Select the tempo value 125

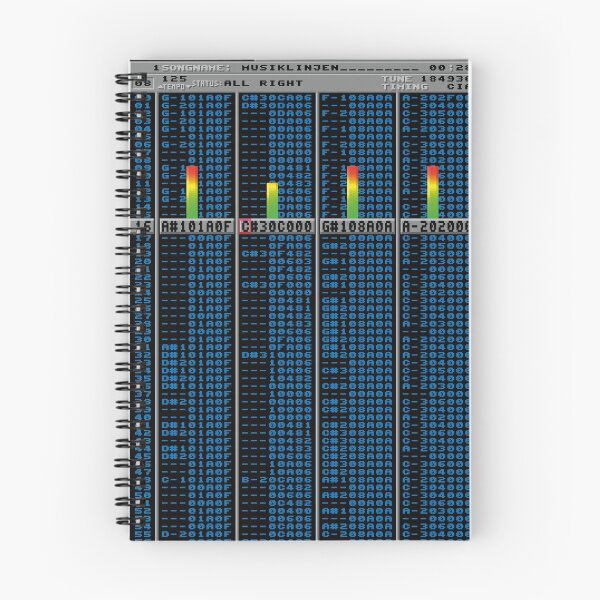coord(174,79)
